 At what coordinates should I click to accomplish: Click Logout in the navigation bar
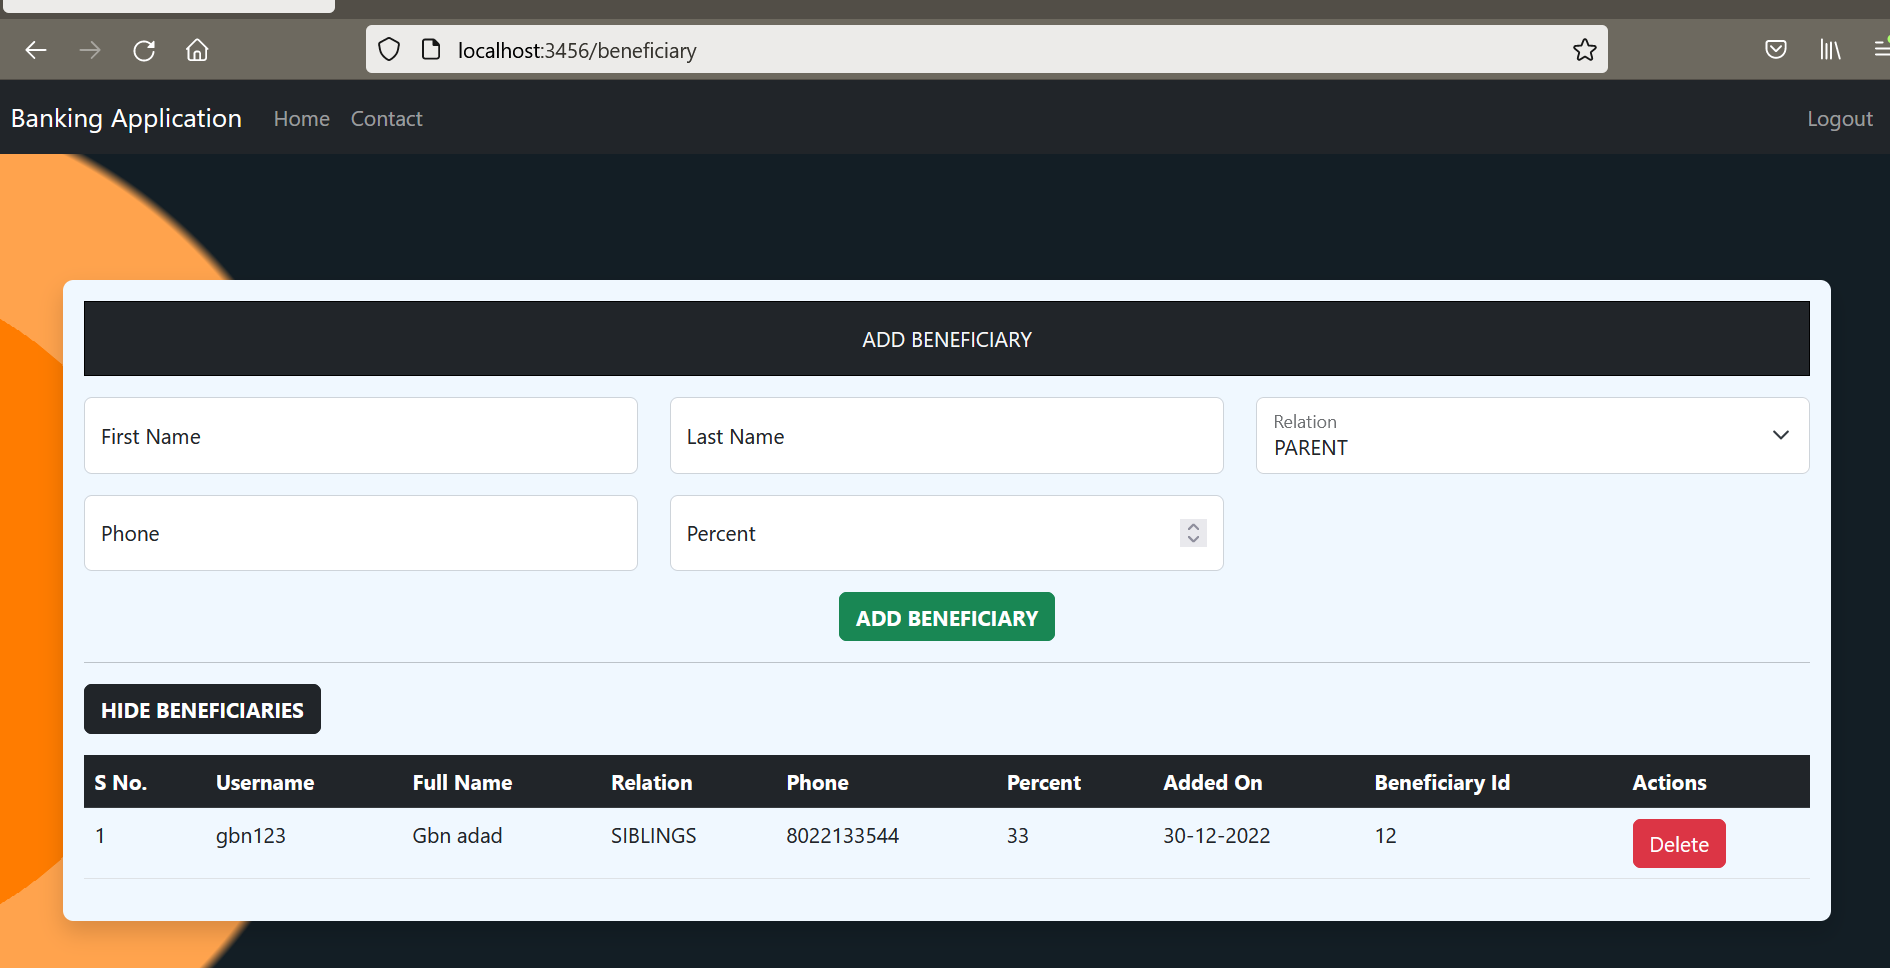[x=1840, y=118]
